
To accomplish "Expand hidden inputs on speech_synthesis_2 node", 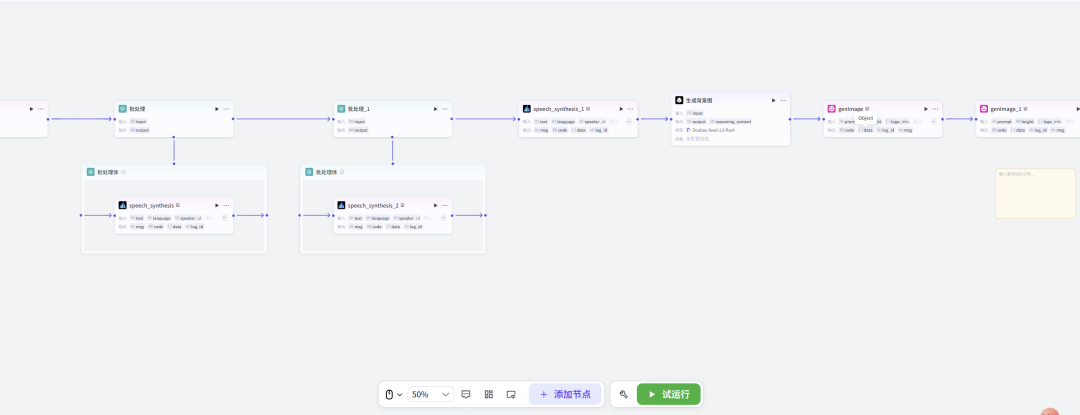I will (444, 217).
